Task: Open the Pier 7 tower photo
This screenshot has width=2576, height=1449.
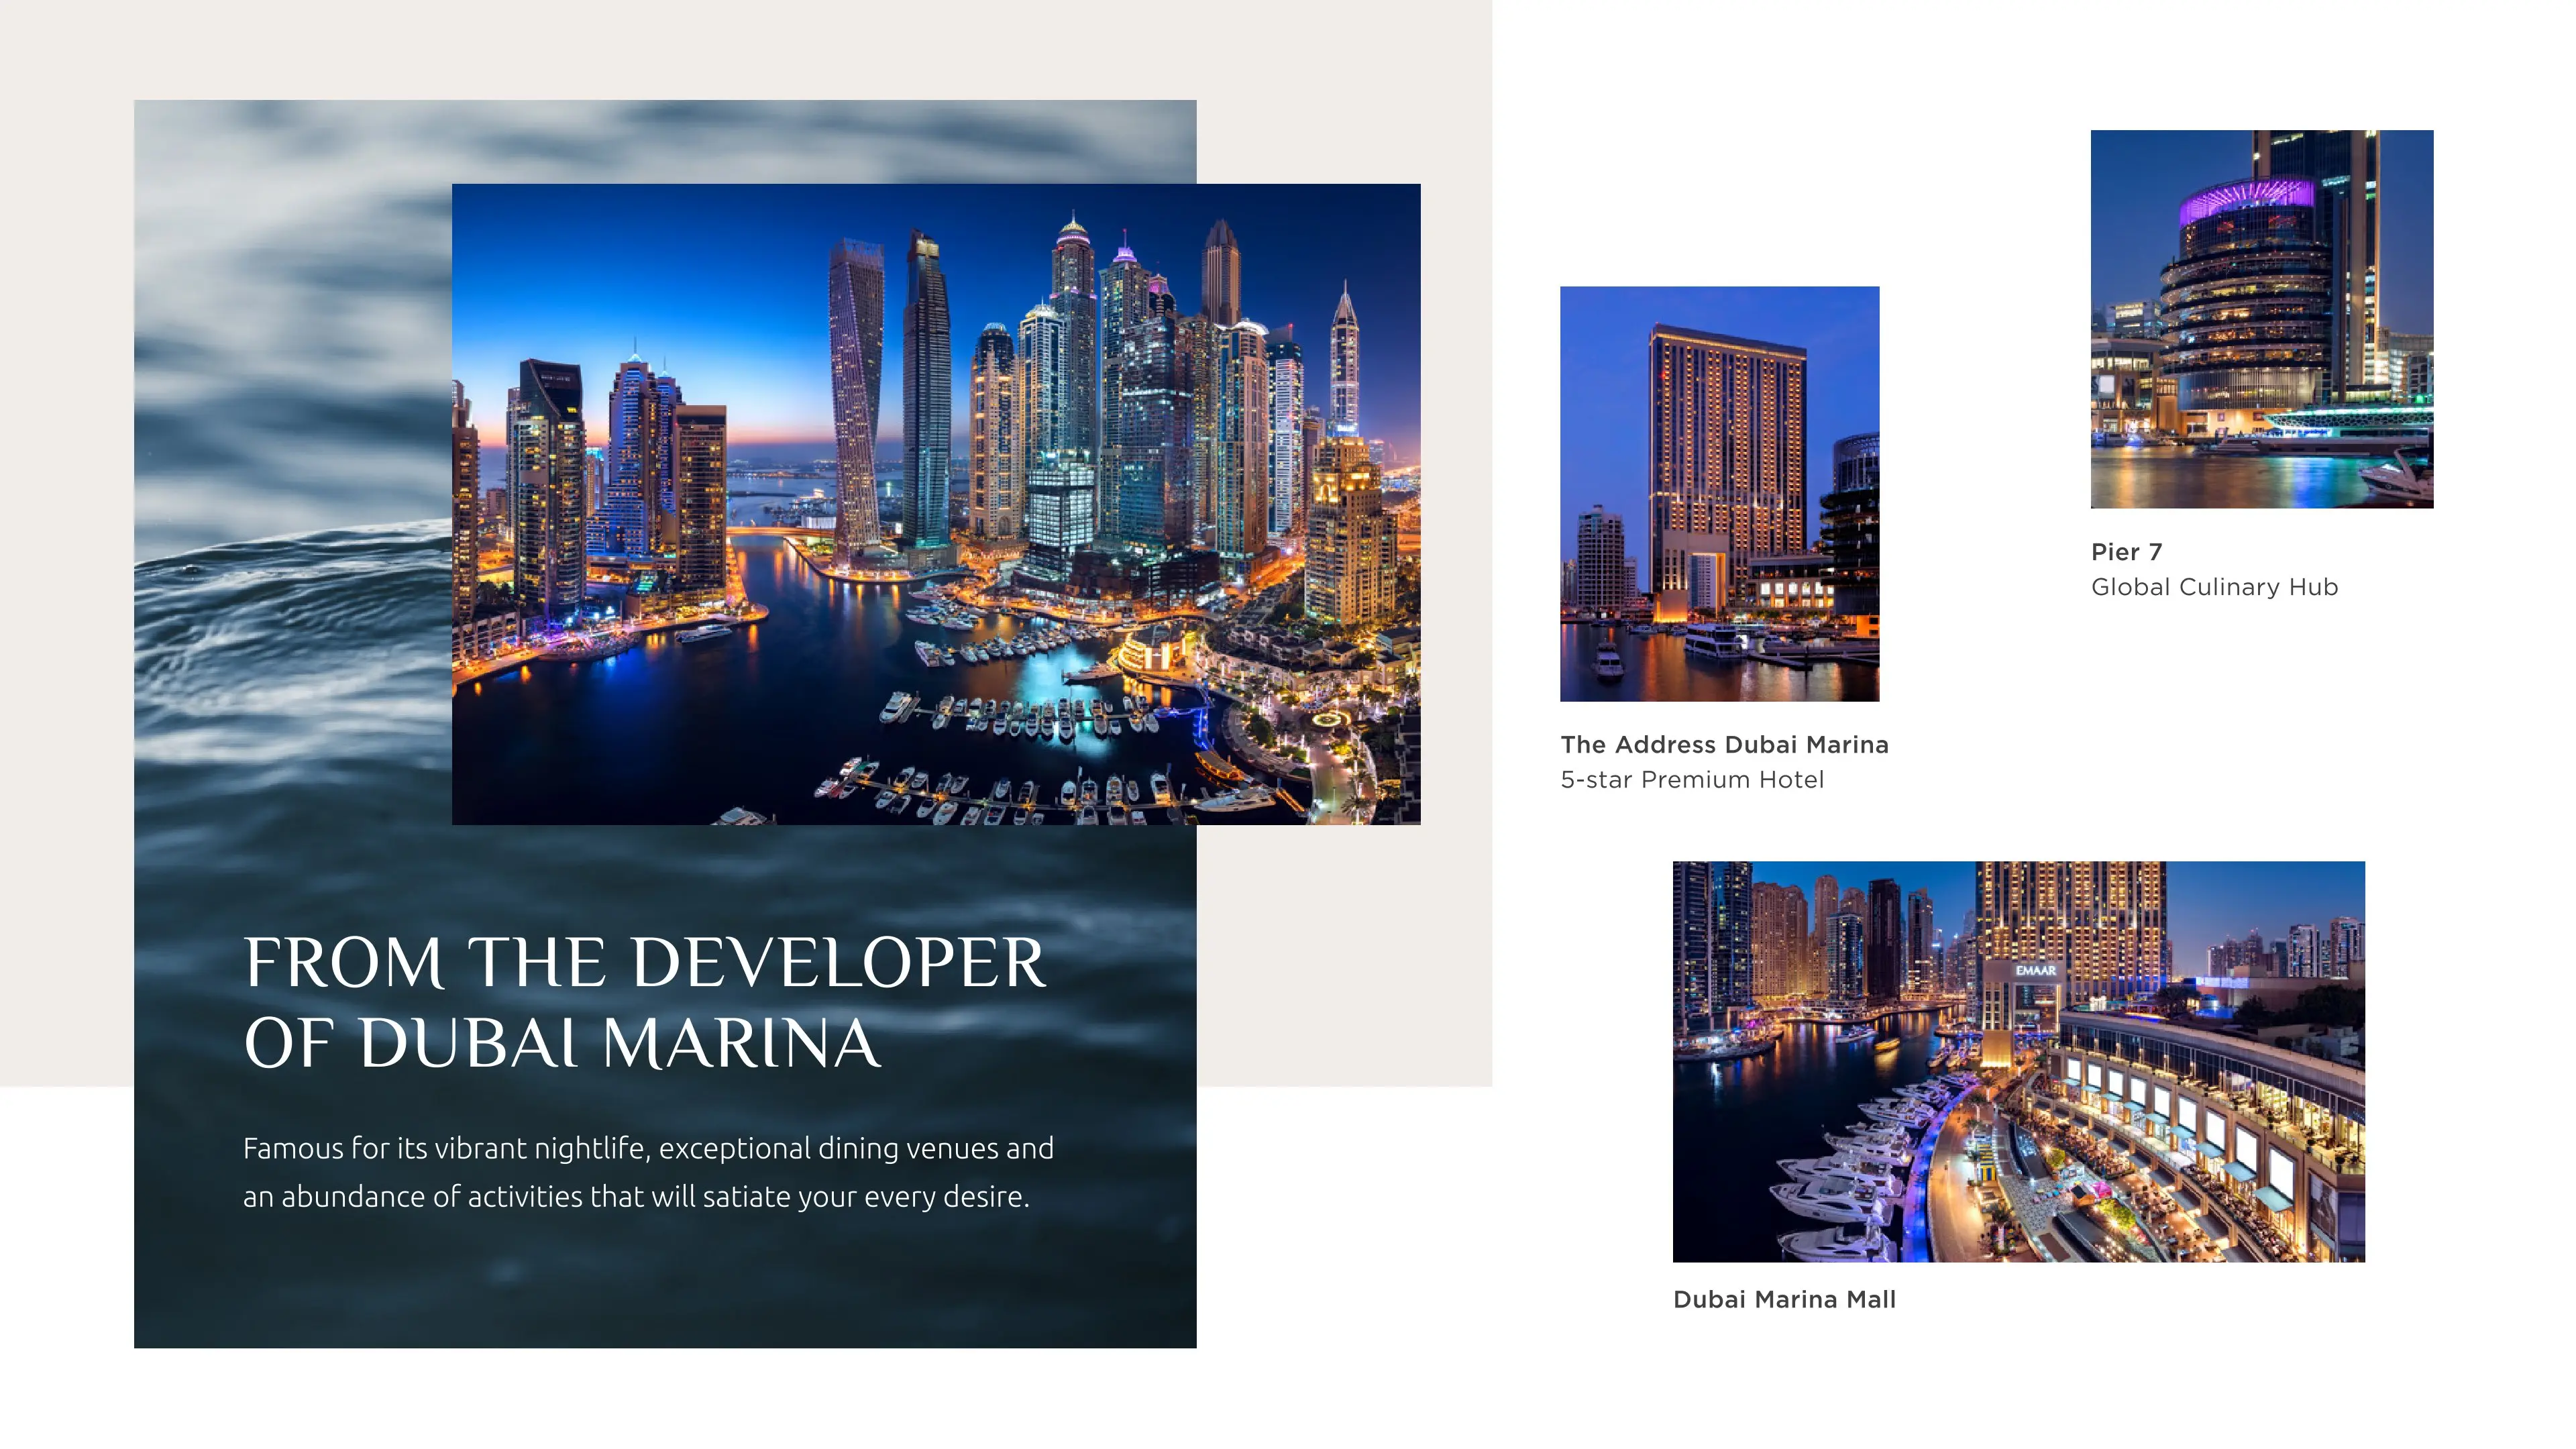Action: point(2262,319)
